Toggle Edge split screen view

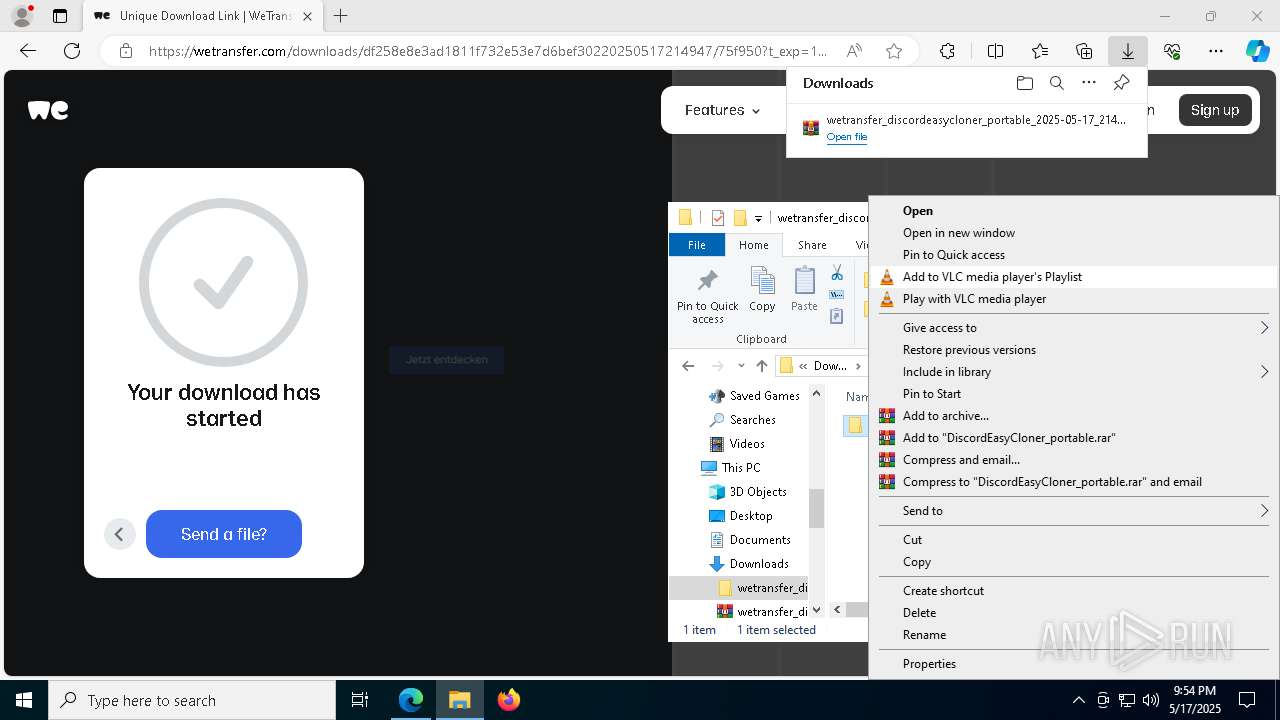pyautogui.click(x=995, y=51)
